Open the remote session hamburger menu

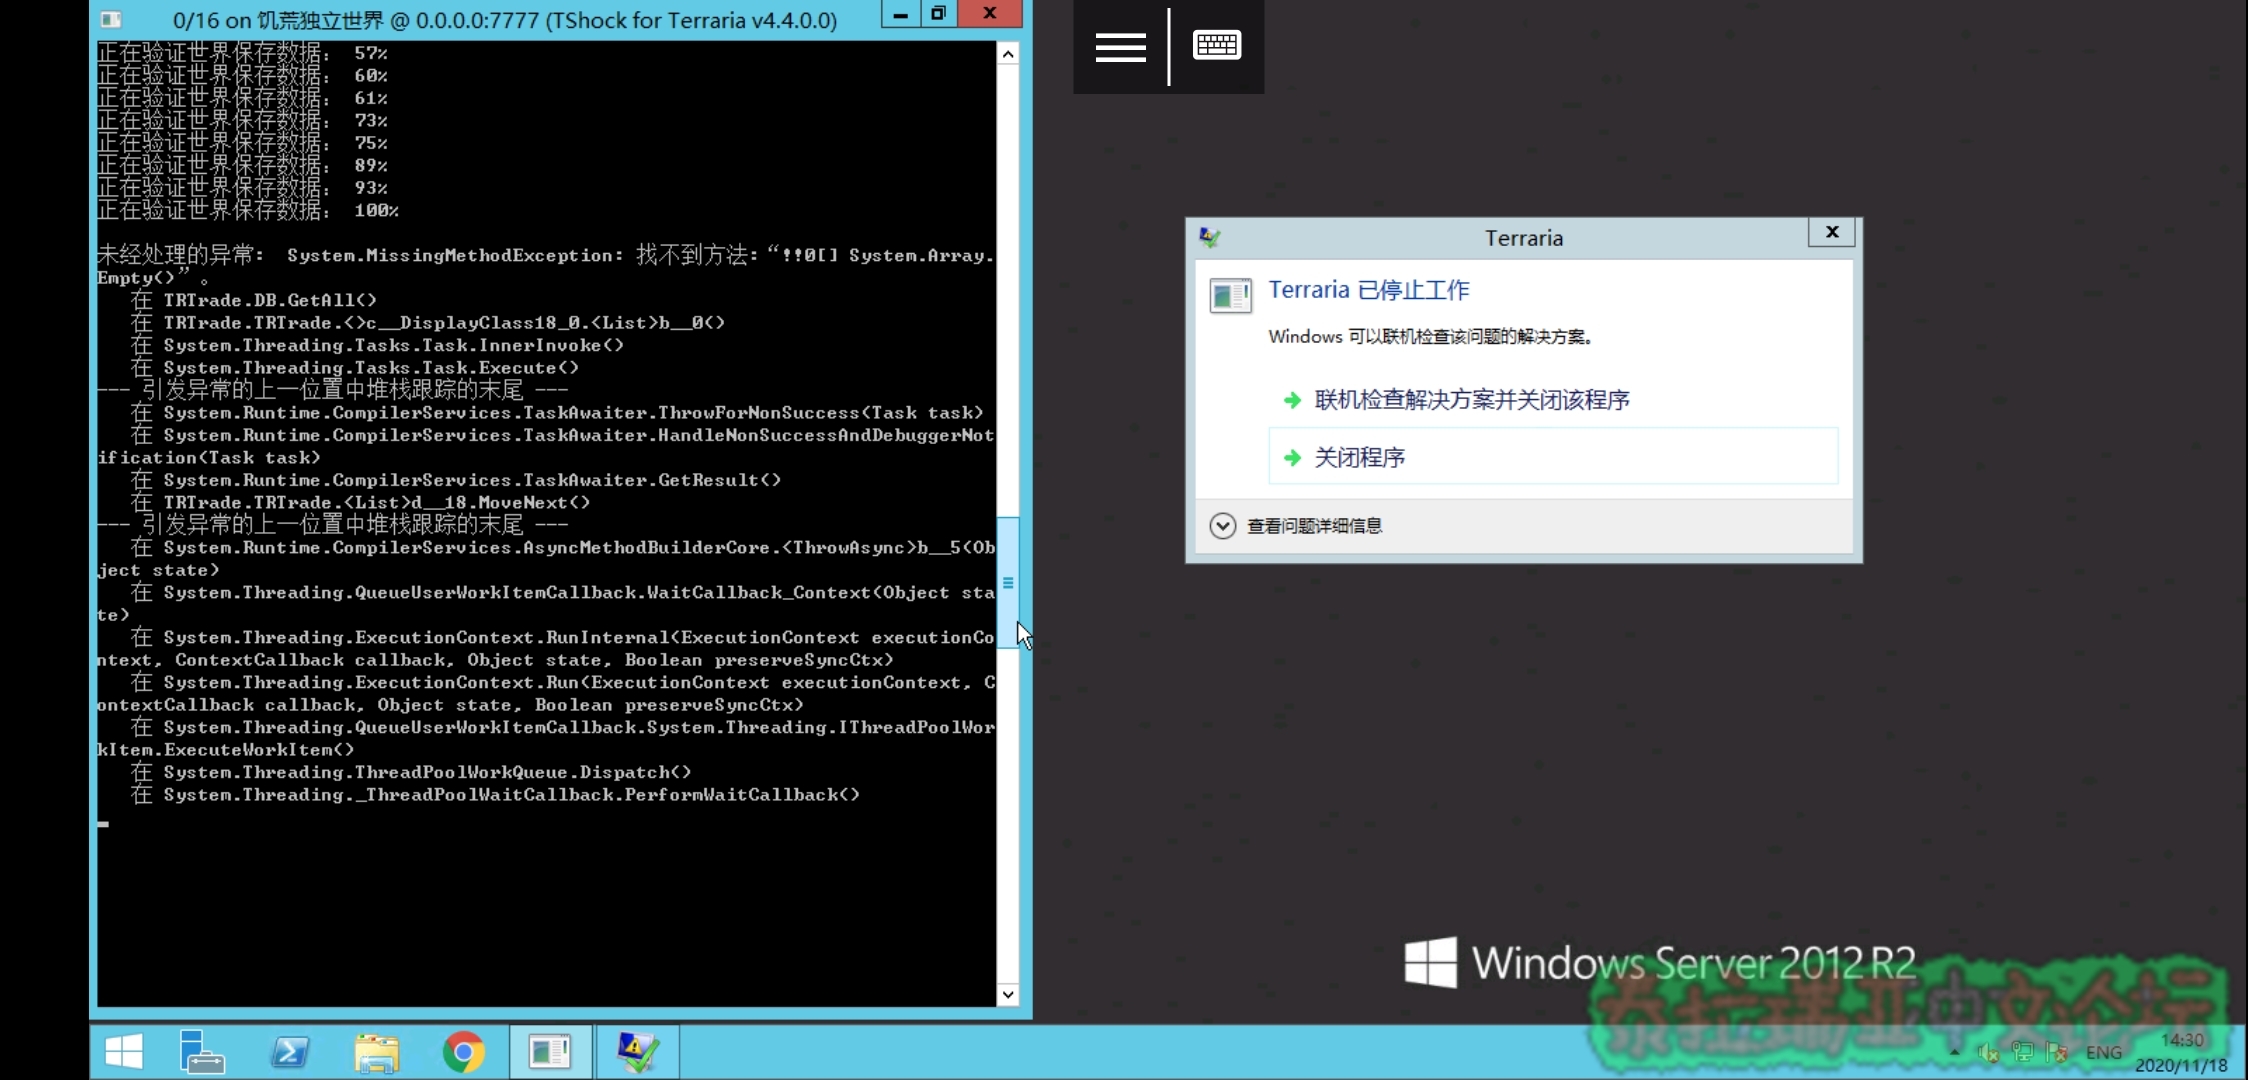1120,47
